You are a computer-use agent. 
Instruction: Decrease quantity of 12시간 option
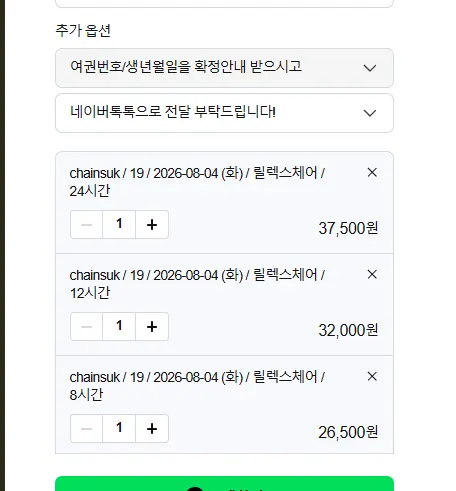click(x=86, y=326)
